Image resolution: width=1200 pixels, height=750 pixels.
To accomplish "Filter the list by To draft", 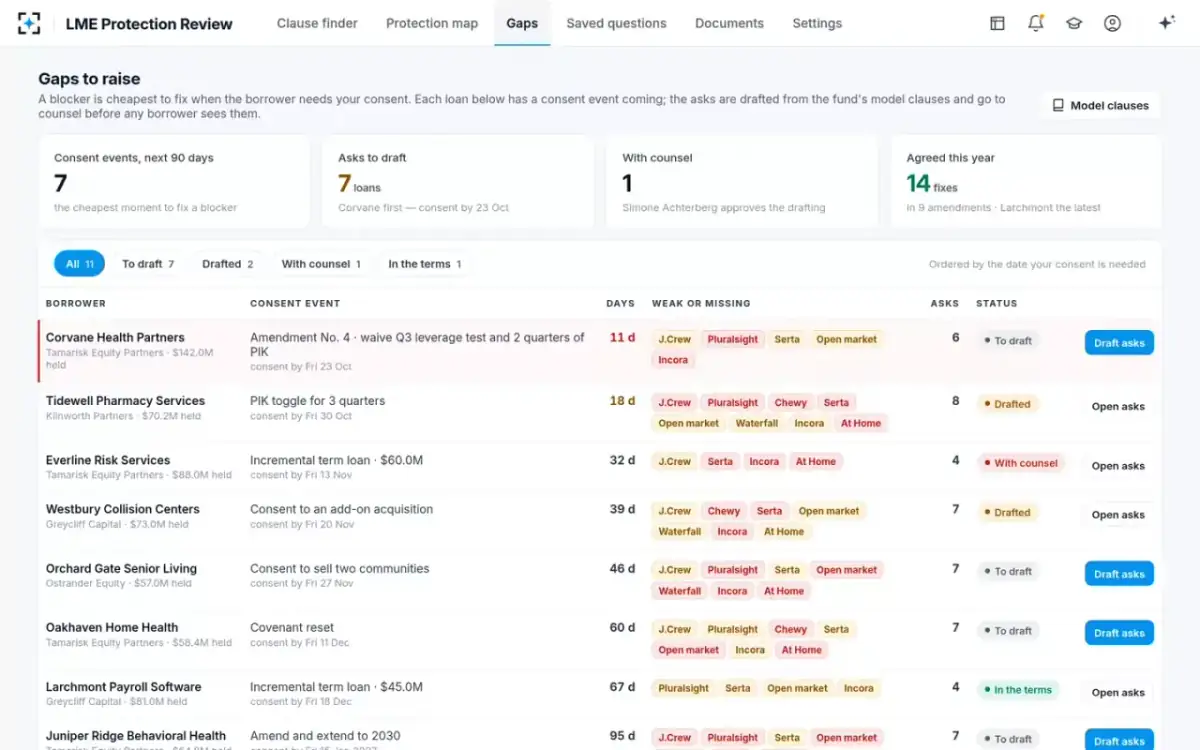I will 148,264.
